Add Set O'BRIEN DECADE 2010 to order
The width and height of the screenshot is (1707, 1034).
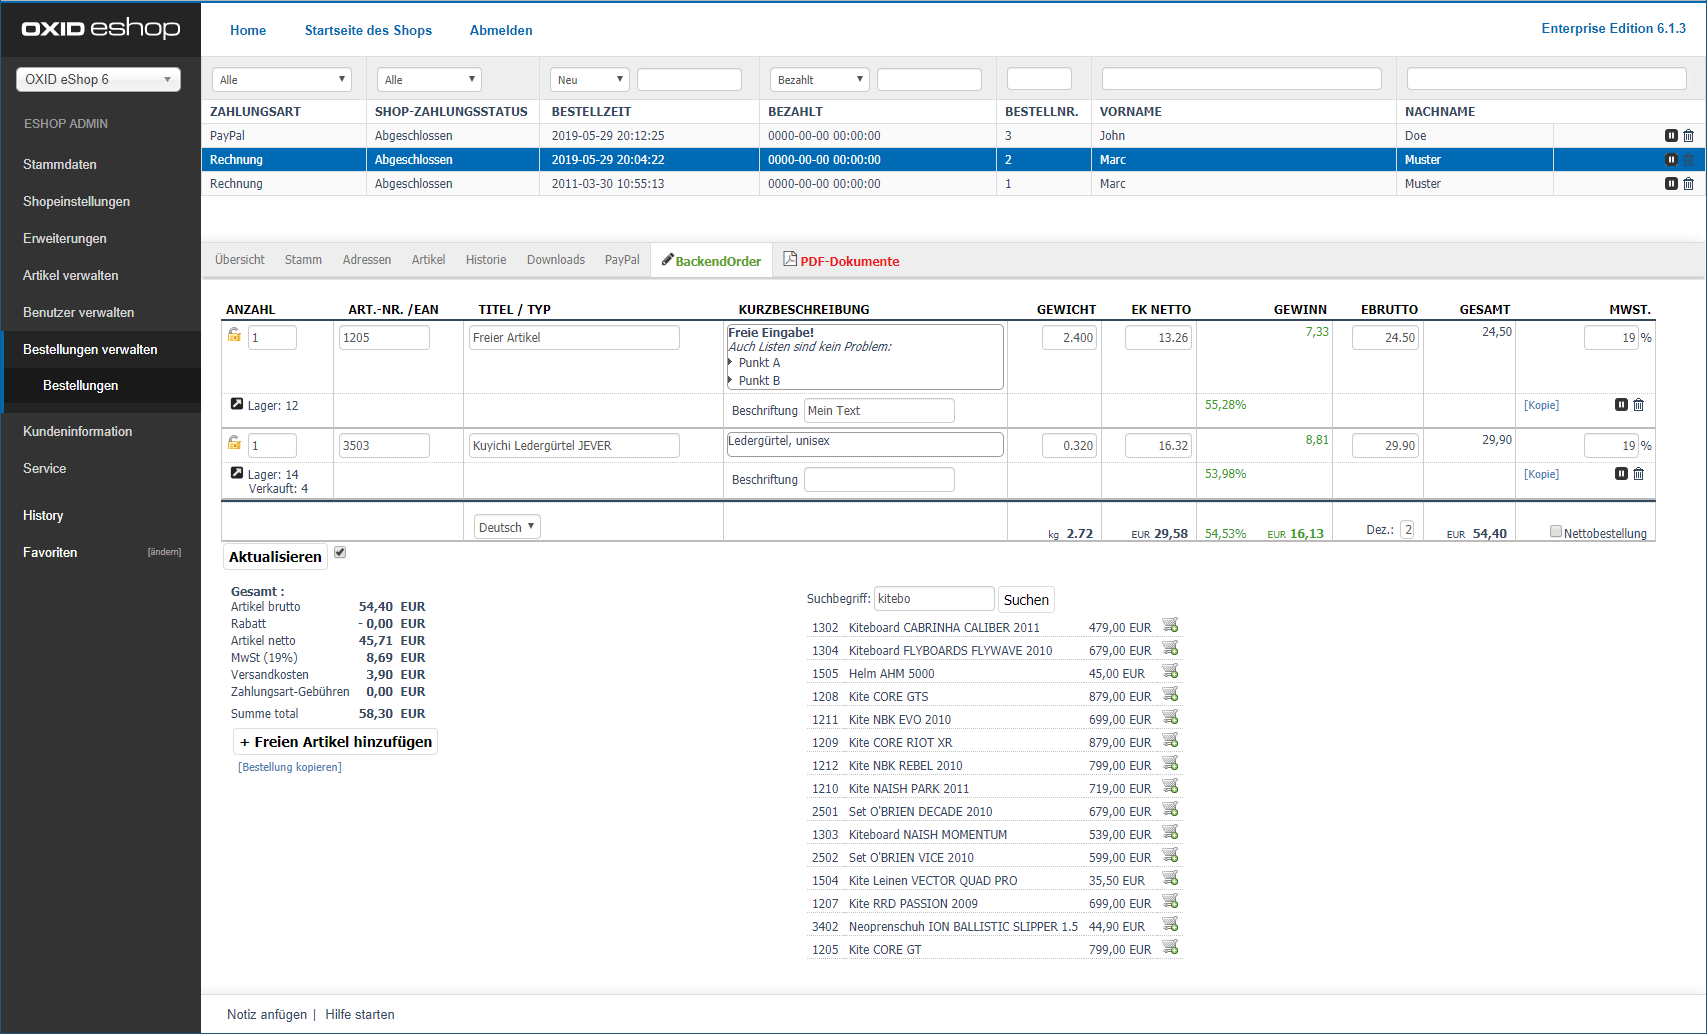point(1170,810)
